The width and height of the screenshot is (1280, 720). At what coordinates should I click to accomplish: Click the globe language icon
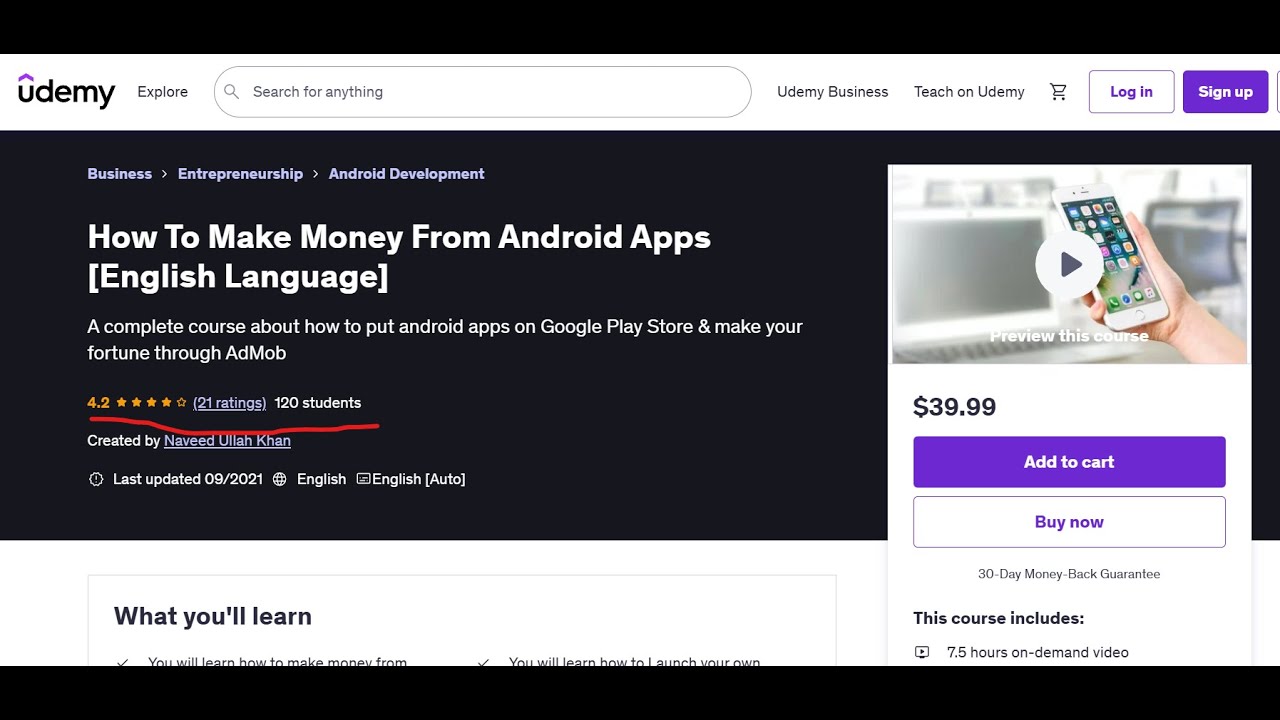pyautogui.click(x=280, y=479)
